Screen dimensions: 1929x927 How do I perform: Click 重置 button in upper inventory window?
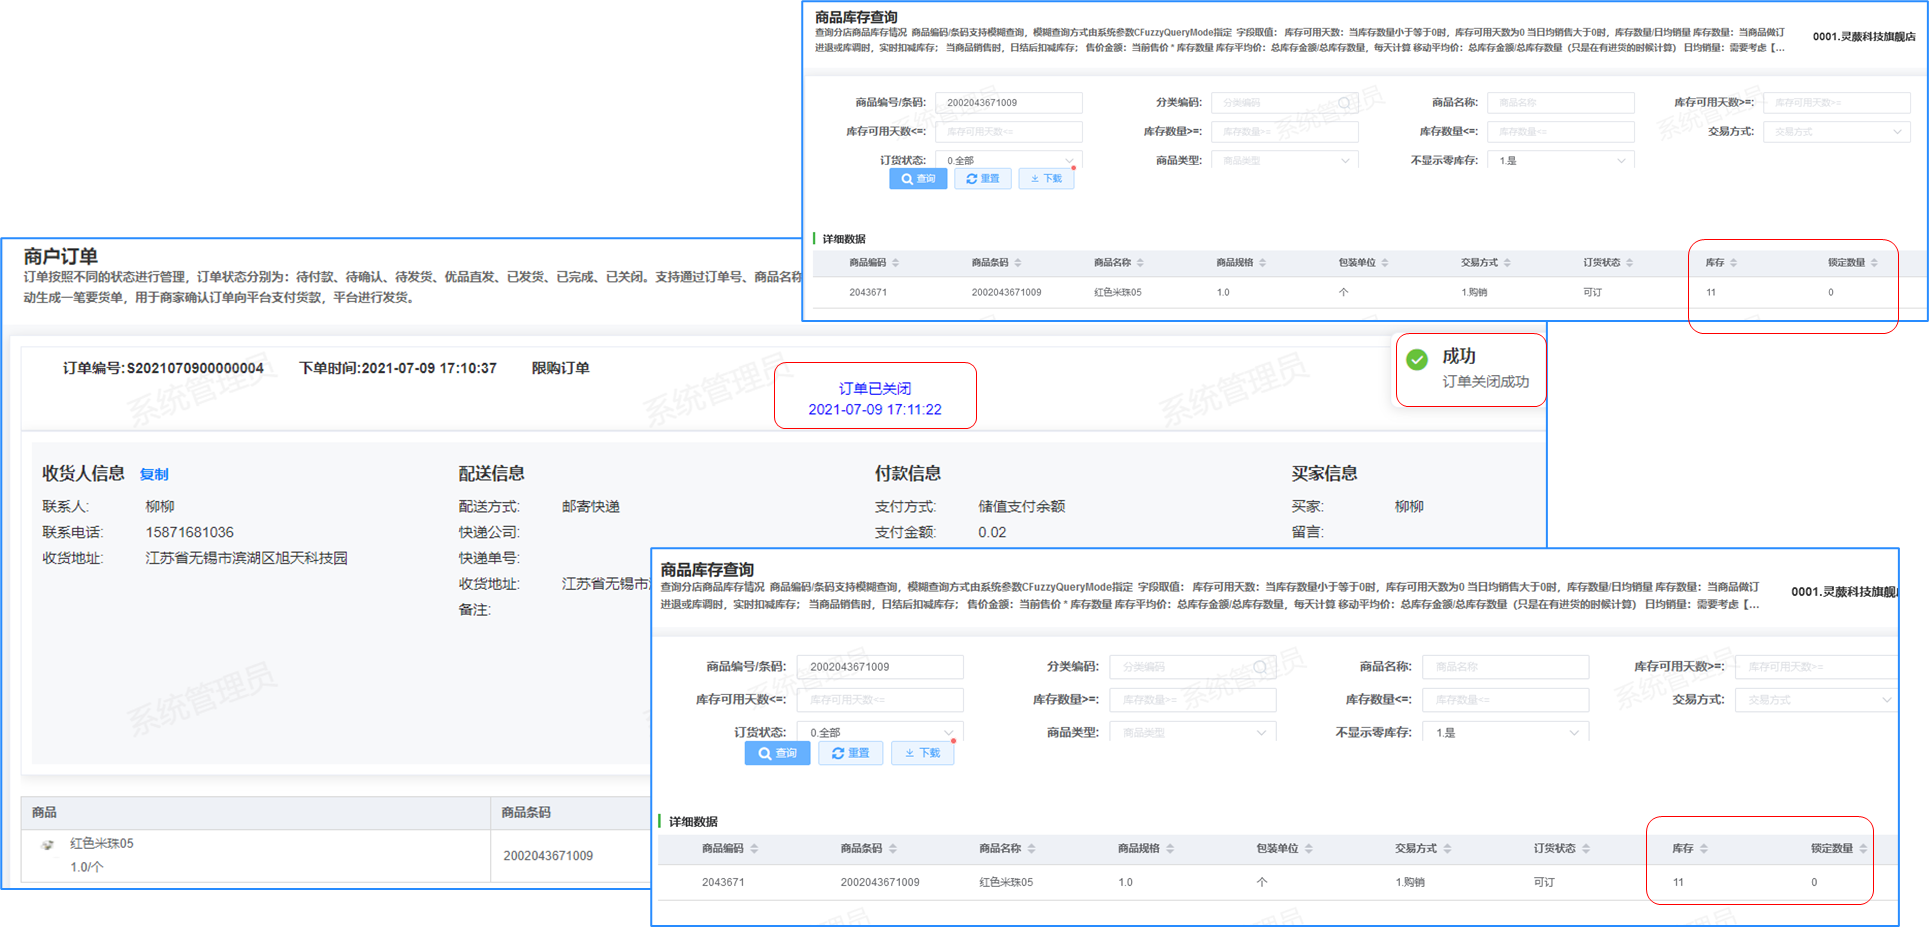983,179
